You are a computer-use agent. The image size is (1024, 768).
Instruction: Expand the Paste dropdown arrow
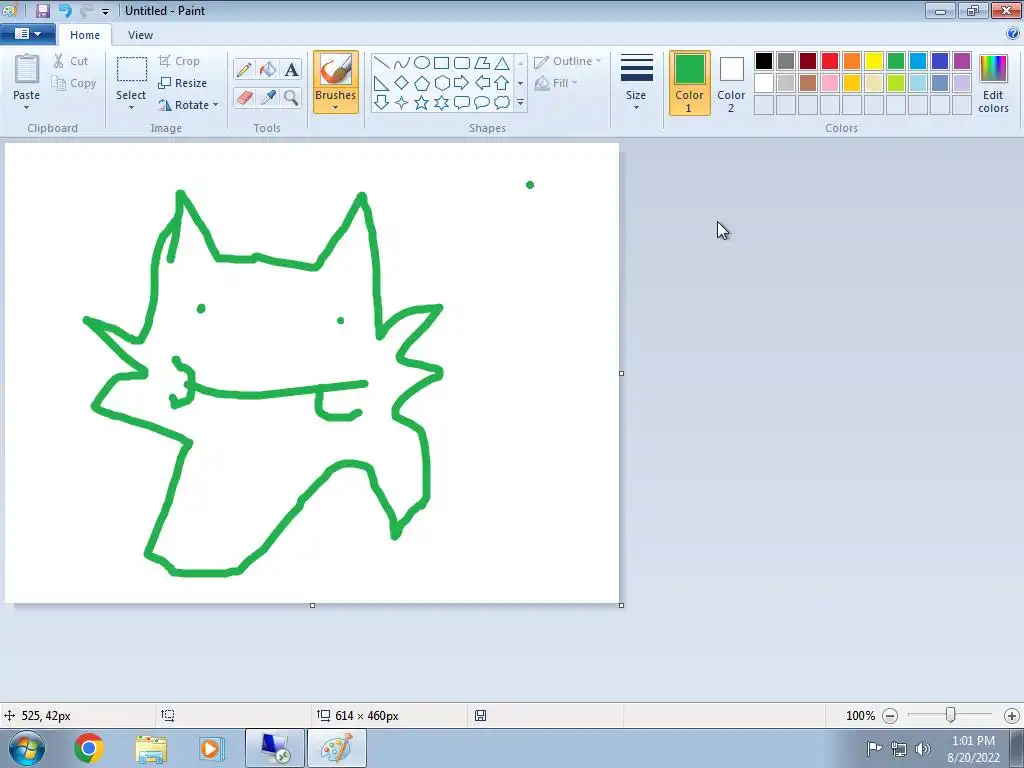(x=27, y=108)
